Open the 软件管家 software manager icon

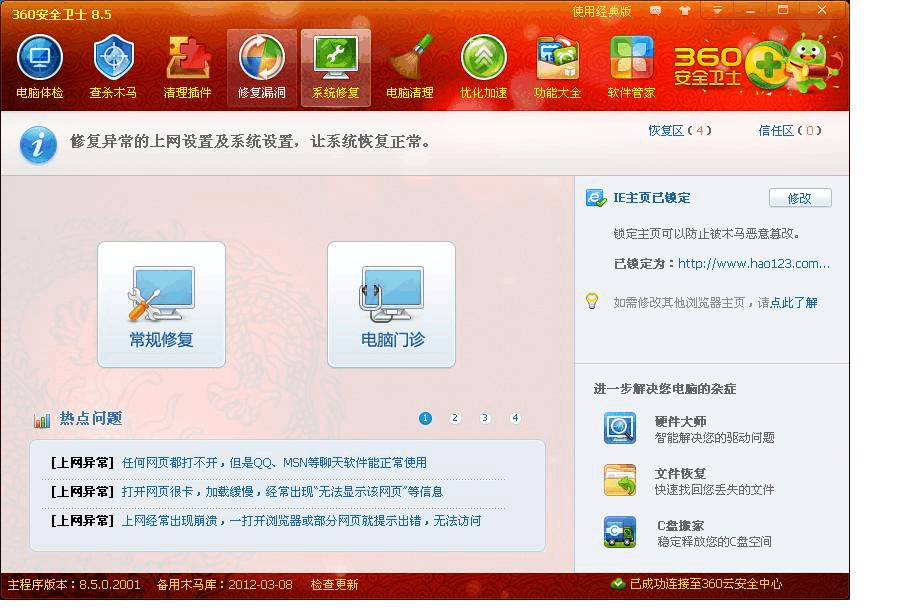(x=631, y=66)
